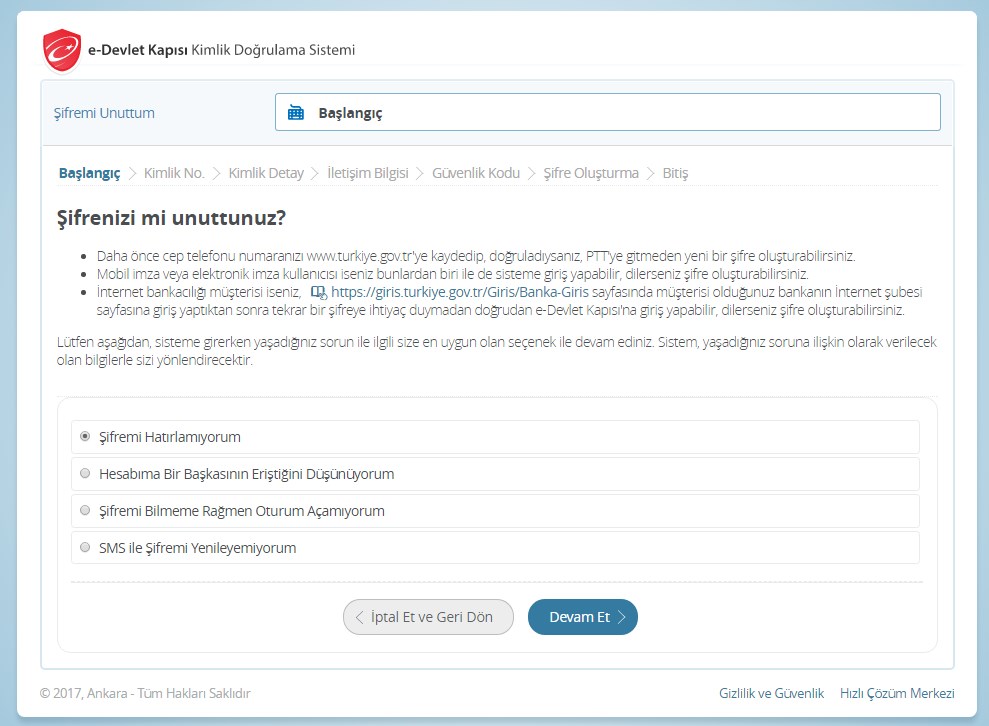Click the e-Devlet Kapısı shield logo
Image resolution: width=989 pixels, height=726 pixels.
click(62, 51)
